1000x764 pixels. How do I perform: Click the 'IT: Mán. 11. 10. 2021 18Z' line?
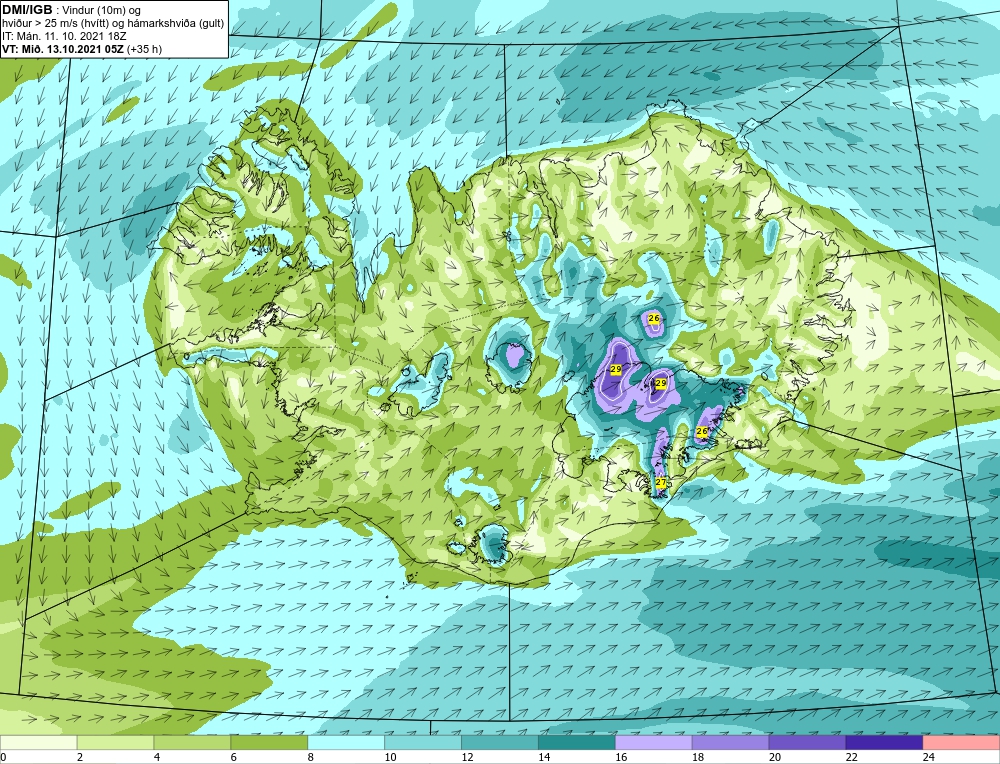[x=64, y=36]
